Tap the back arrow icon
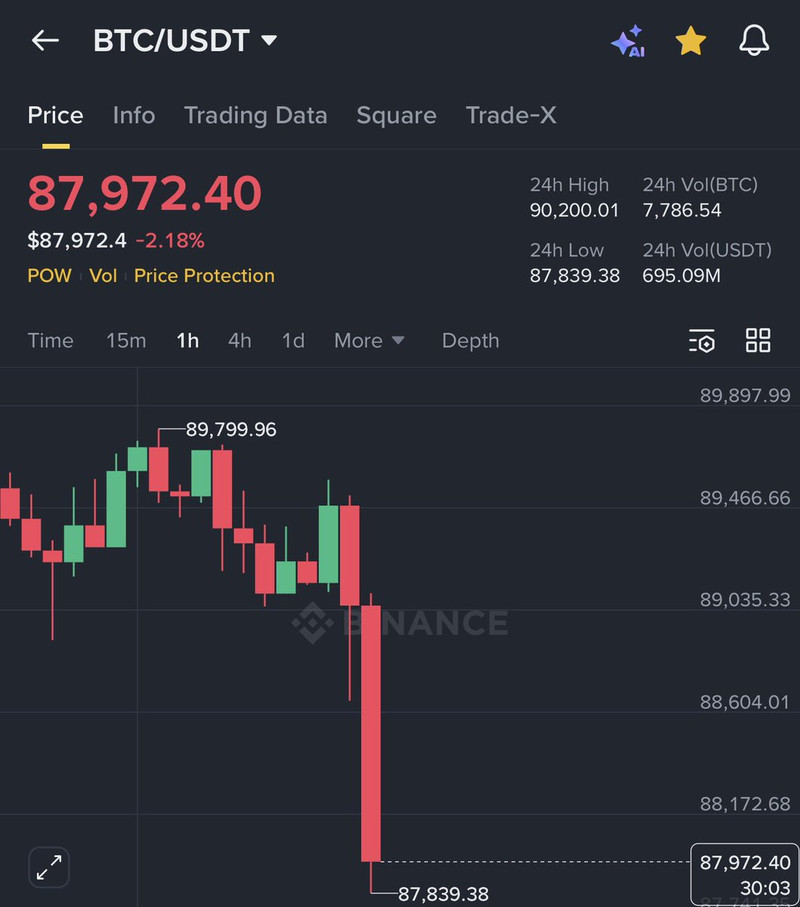Screen dimensions: 800x907 pyautogui.click(x=45, y=41)
